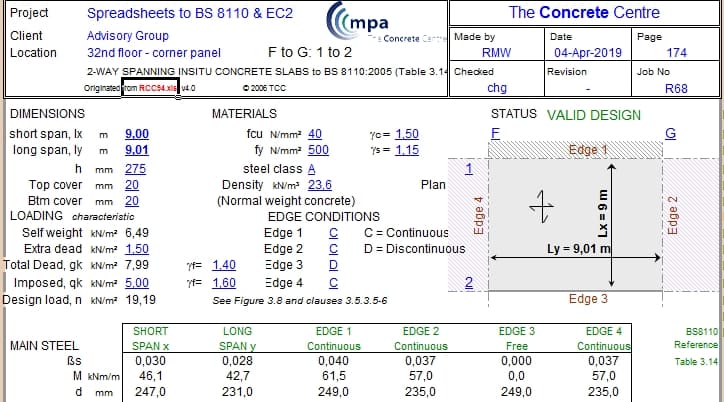Click the fy steel strength value 500
This screenshot has width=724, height=402.
[x=318, y=150]
